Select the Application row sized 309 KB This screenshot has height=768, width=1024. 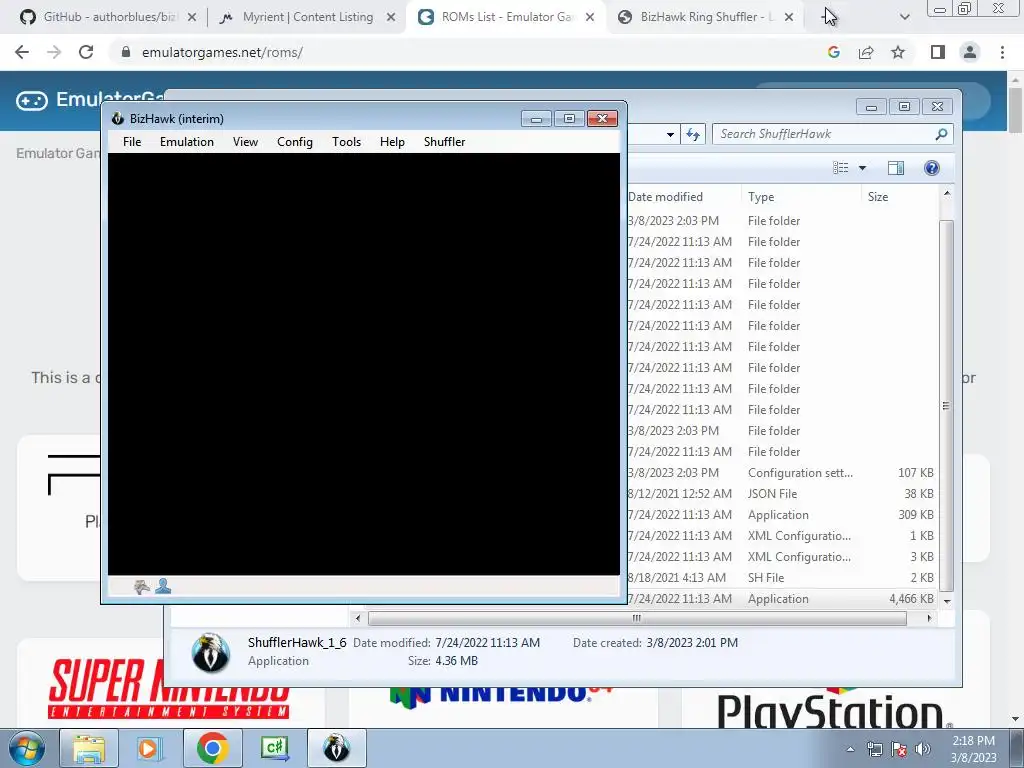[x=782, y=515]
